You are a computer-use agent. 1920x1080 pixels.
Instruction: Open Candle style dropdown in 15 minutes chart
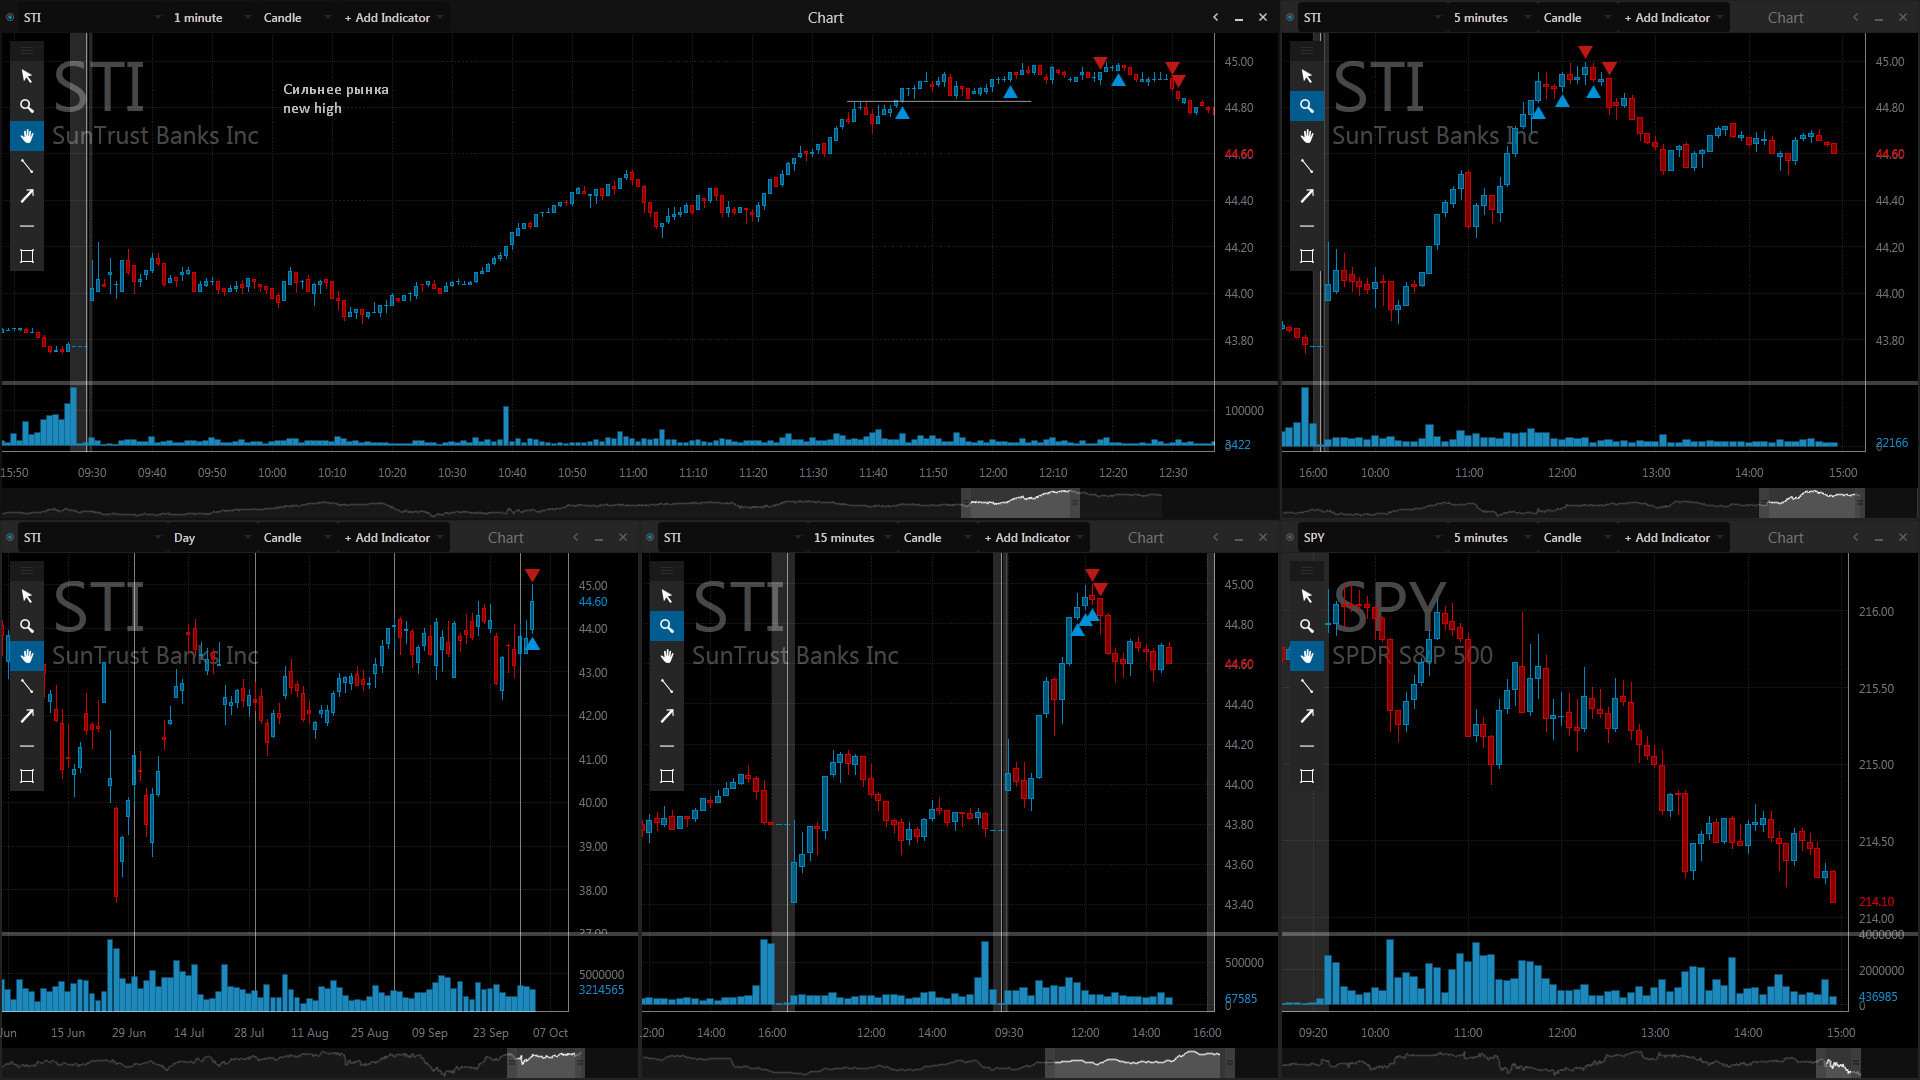click(x=936, y=537)
